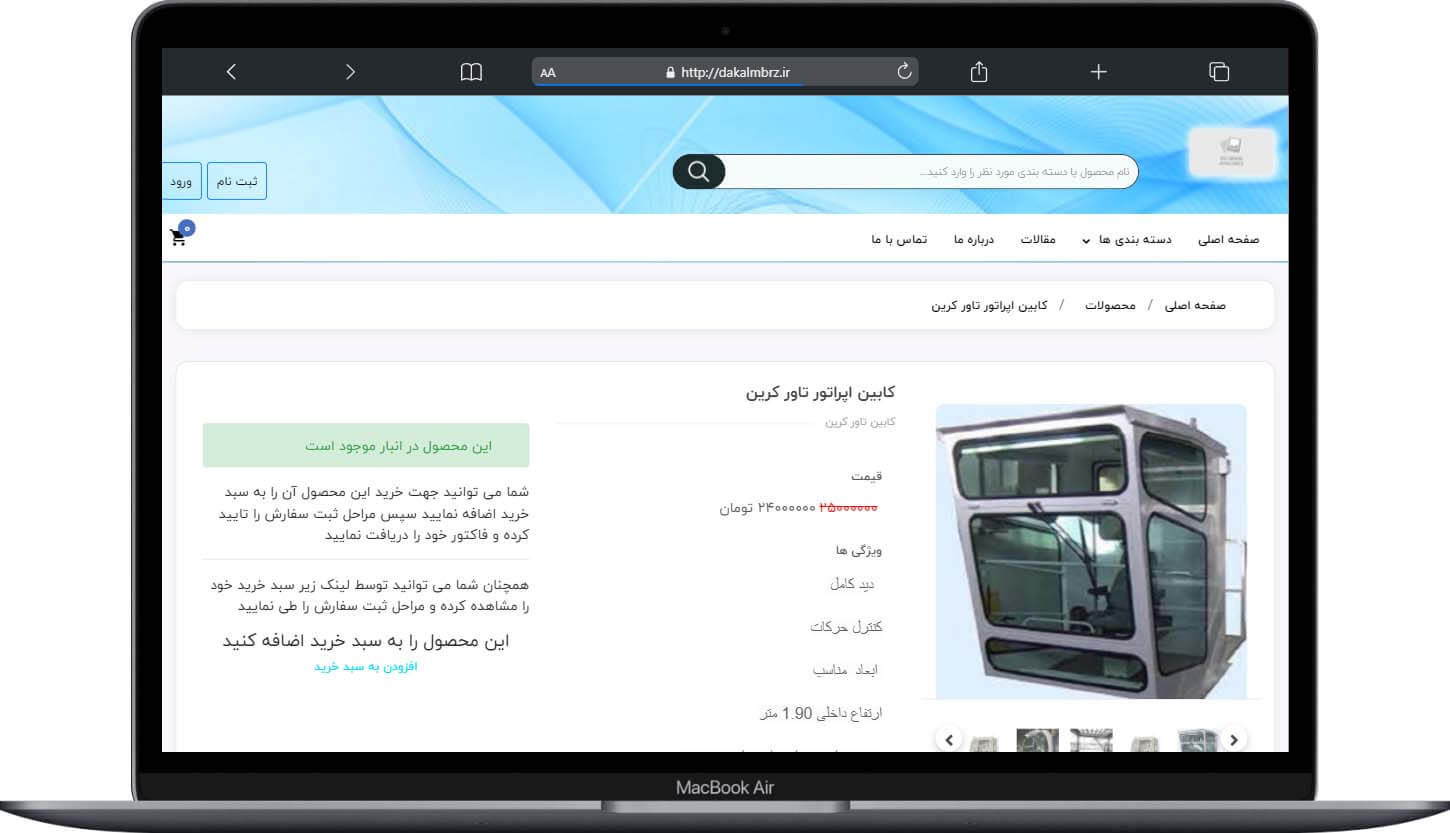Viewport: 1450px width, 833px height.
Task: Open a new tab with plus icon
Action: pos(1098,72)
